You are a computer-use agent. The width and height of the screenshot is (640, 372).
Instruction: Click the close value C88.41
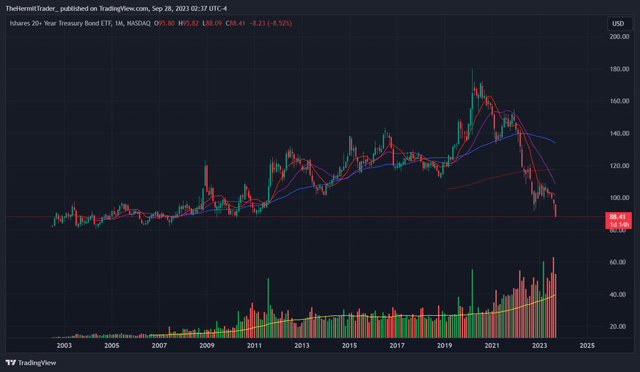[236, 24]
